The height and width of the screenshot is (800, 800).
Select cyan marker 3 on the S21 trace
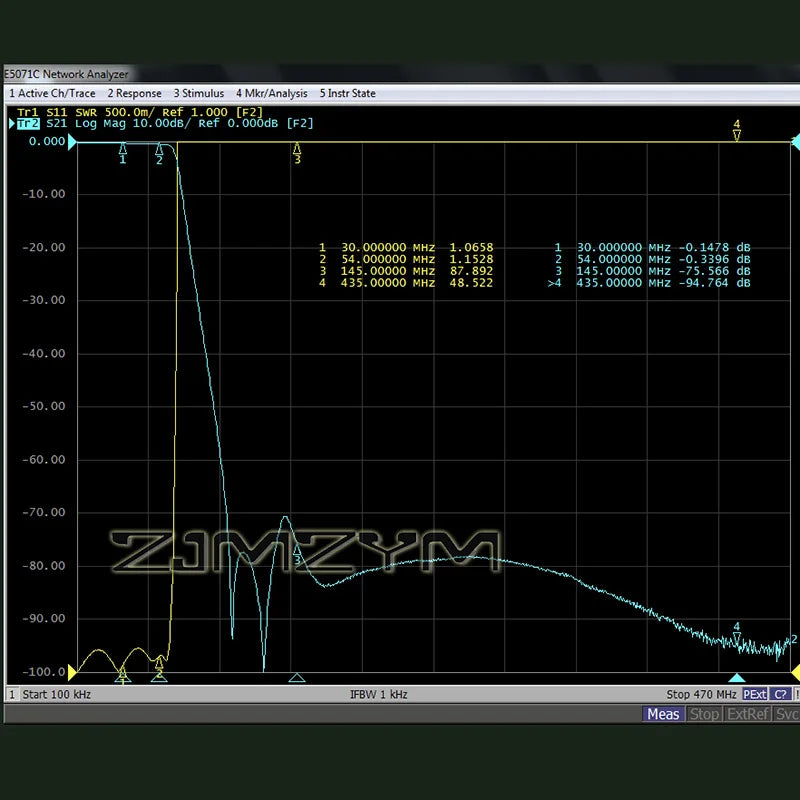(297, 555)
